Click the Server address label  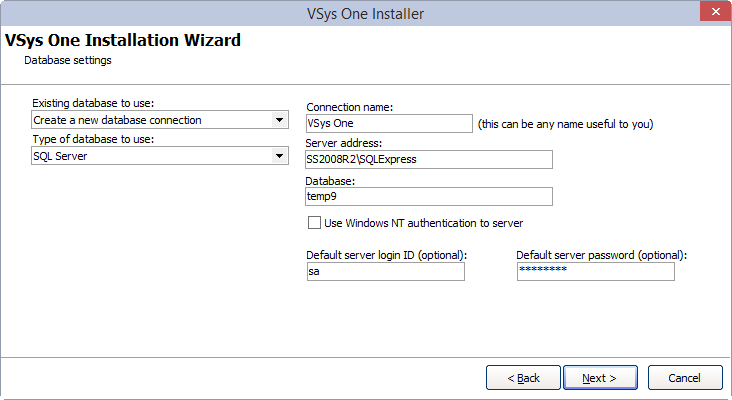tap(344, 143)
